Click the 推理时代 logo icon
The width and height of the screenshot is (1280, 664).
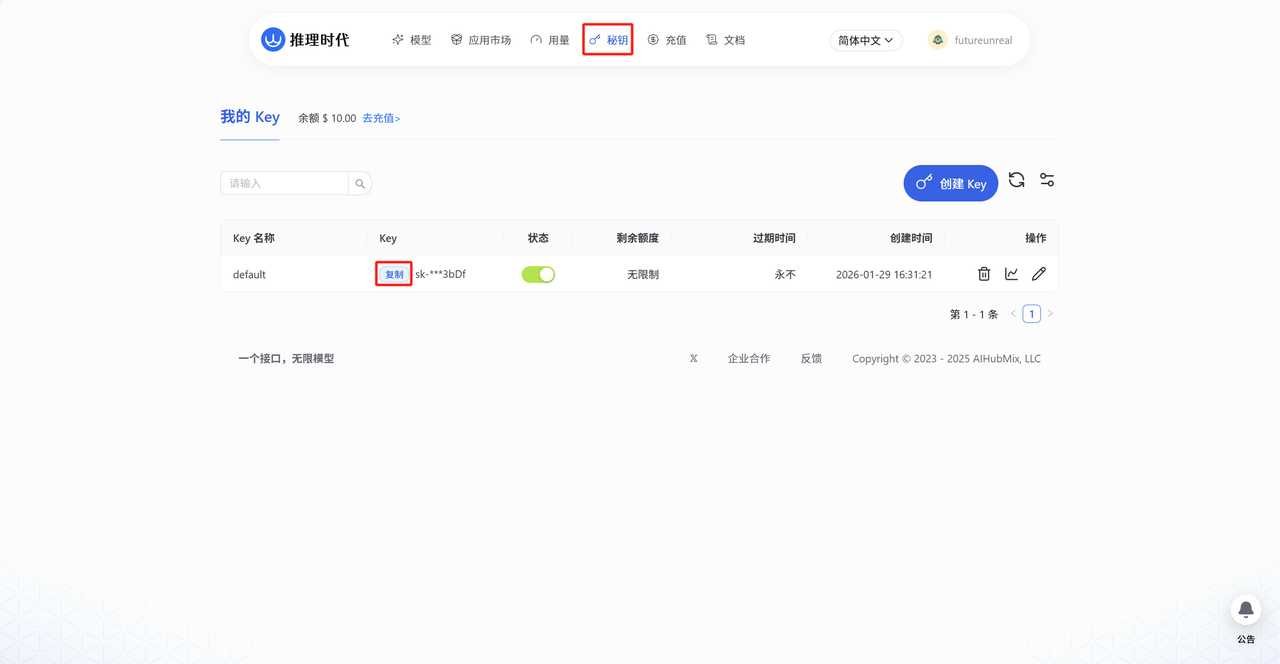(273, 39)
